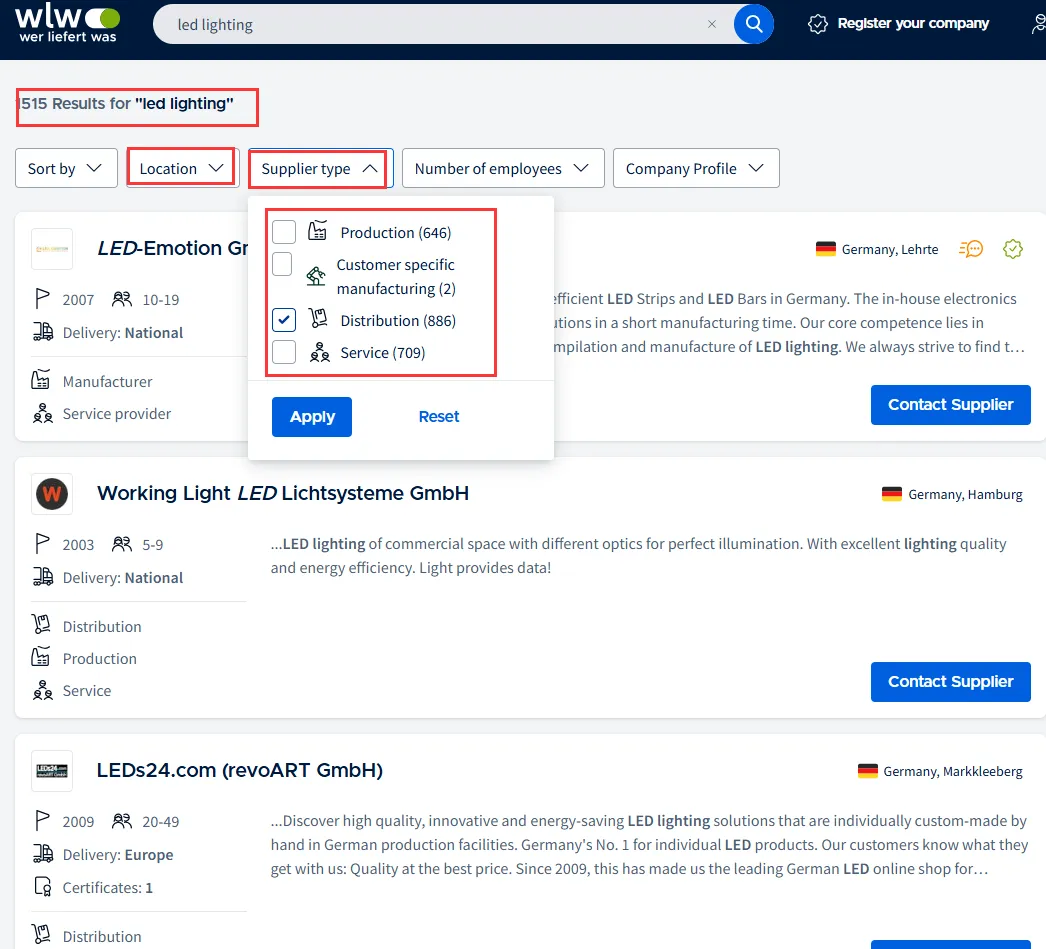Uncheck the Distribution (886) checkbox
This screenshot has height=949, width=1046.
point(284,320)
